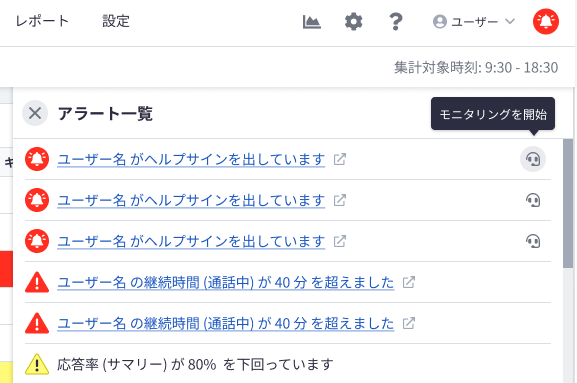Click red bell icon on first help-sign row
The image size is (577, 383).
tap(37, 159)
